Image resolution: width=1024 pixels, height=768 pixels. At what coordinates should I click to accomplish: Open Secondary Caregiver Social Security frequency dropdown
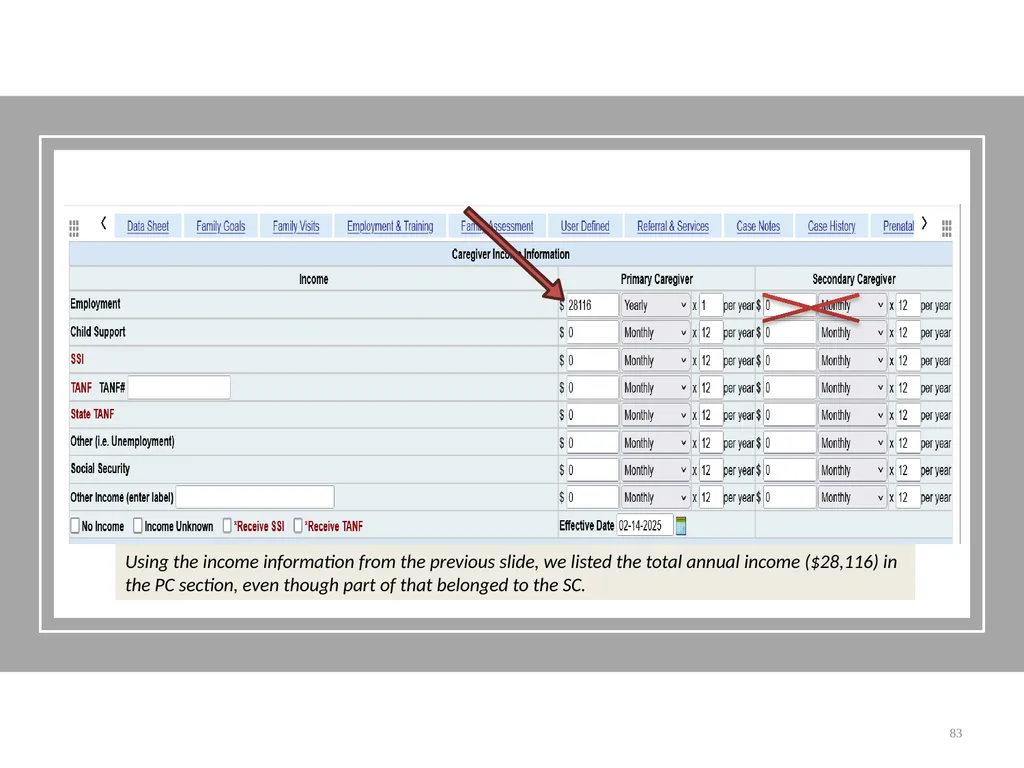click(852, 470)
